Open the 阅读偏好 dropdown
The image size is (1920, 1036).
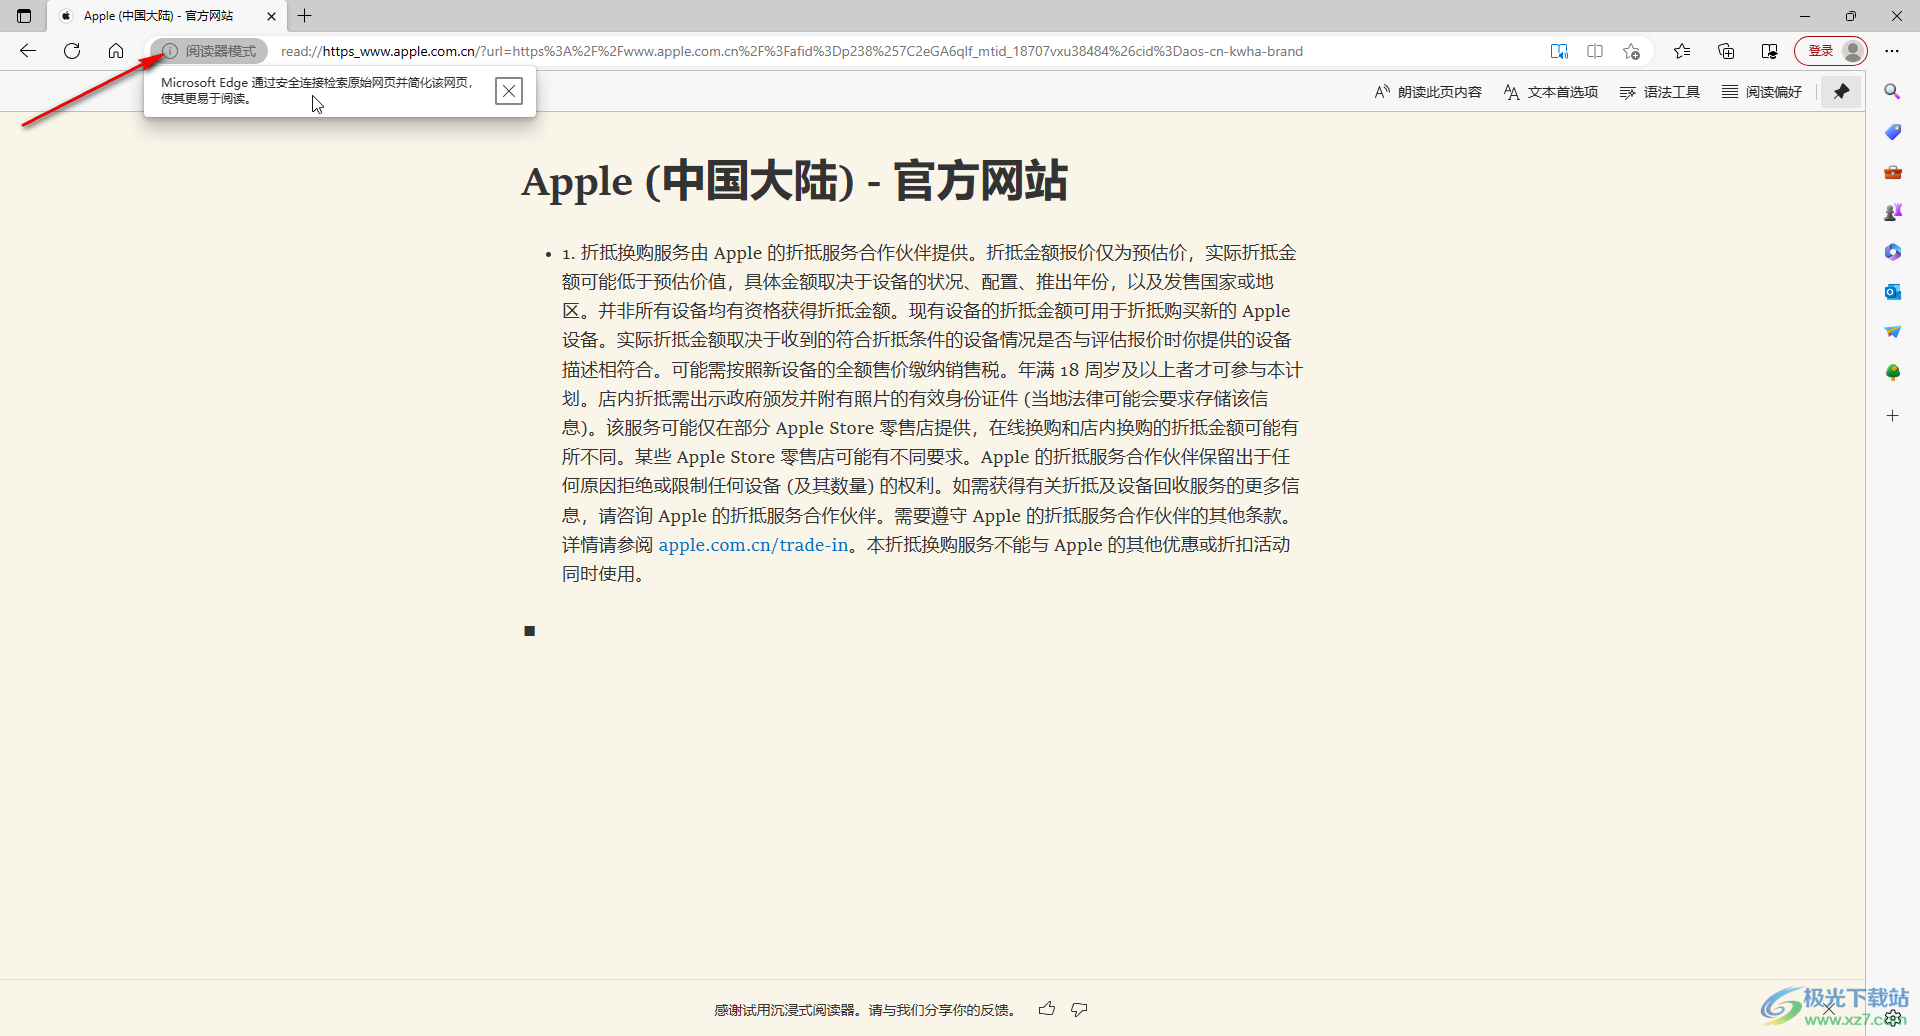coord(1762,92)
